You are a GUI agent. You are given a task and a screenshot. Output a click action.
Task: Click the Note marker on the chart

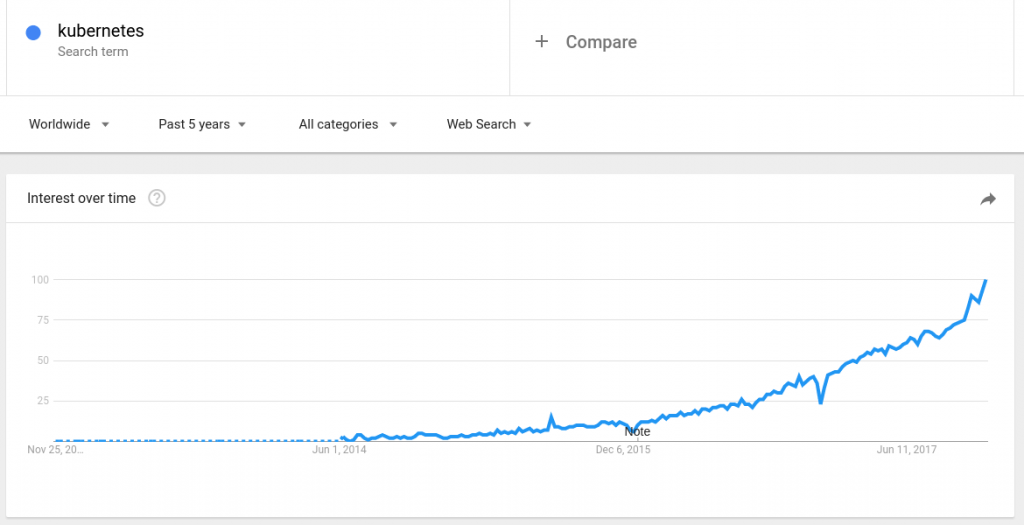pos(637,432)
